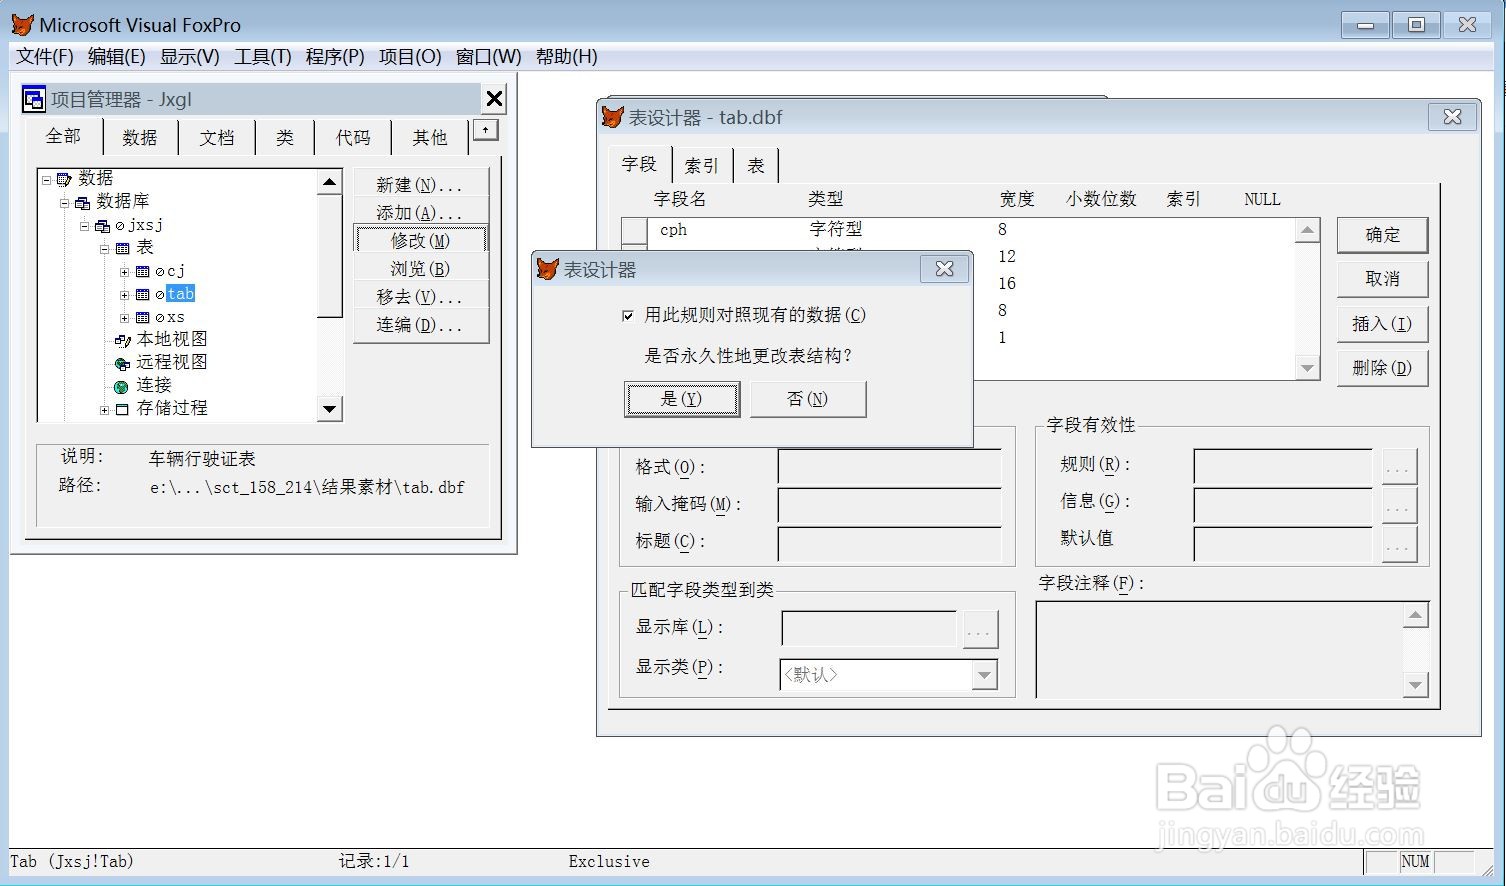Image resolution: width=1506 pixels, height=886 pixels.
Task: Confirm with 是(Y) button
Action: coord(682,399)
